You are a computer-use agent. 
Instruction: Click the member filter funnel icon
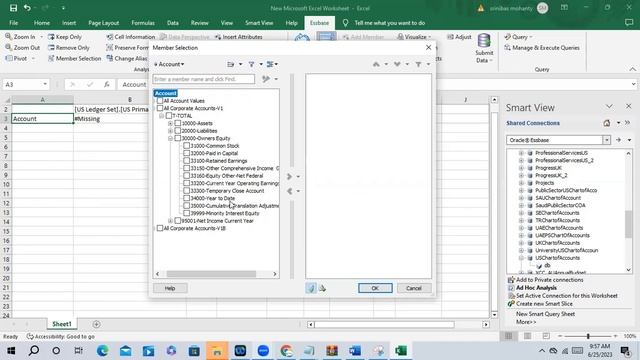[x=251, y=64]
